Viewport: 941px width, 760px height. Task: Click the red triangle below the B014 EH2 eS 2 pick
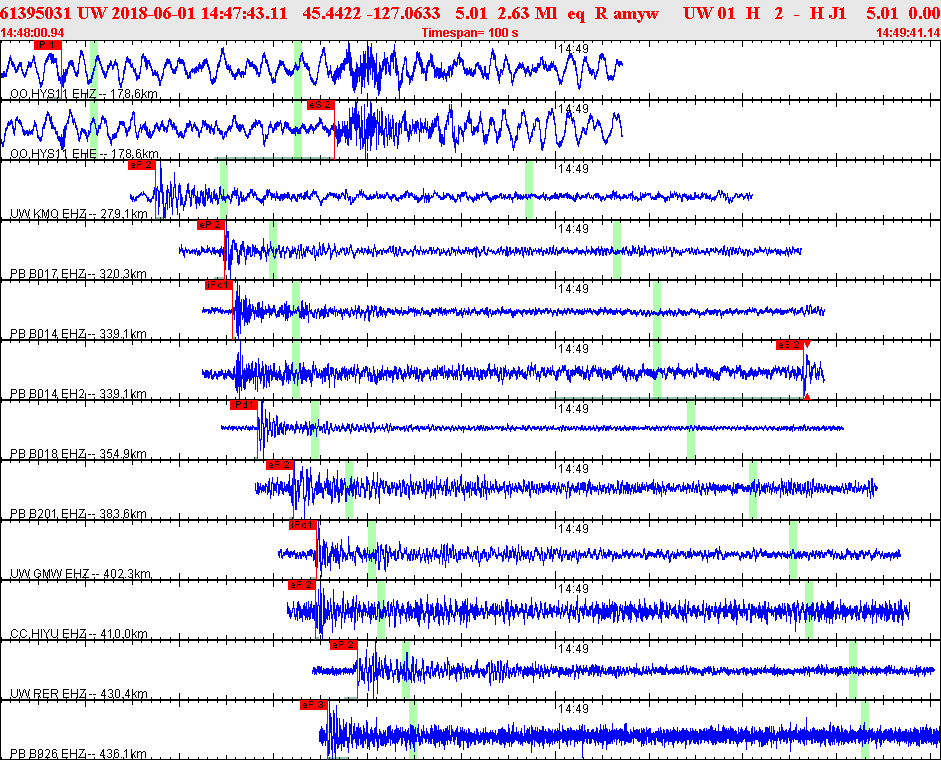pyautogui.click(x=807, y=396)
